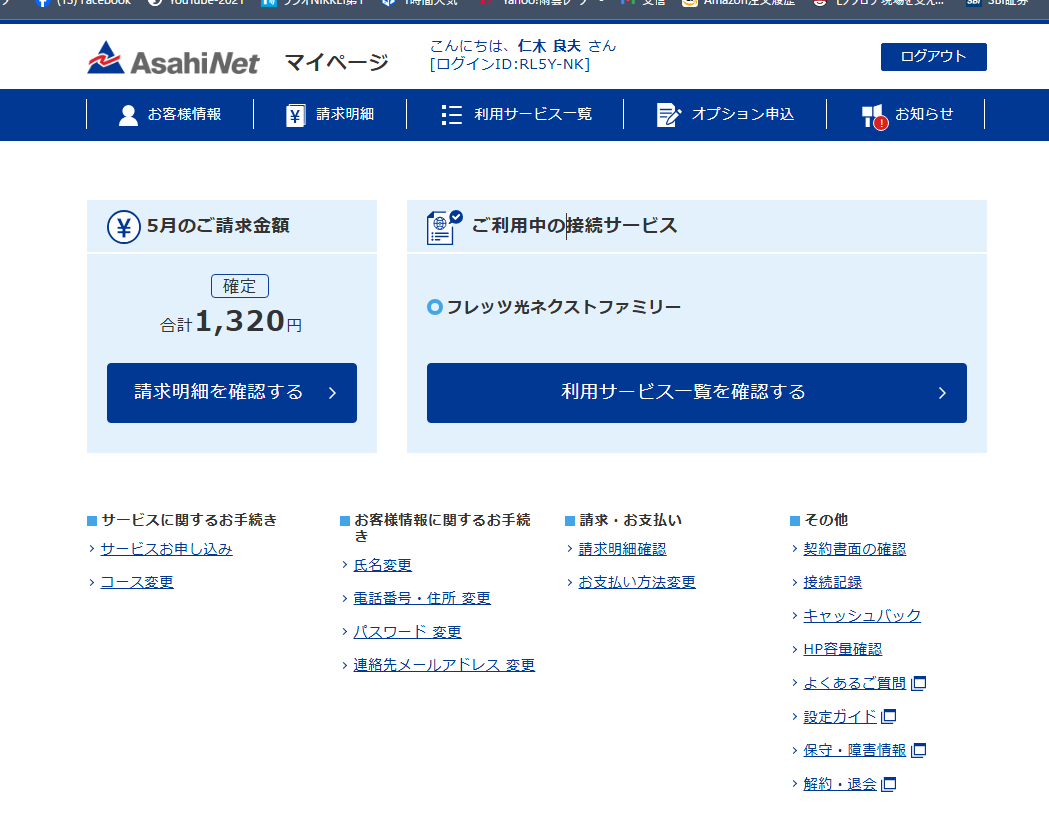
Task: Click the お客様情報に関するお手続き section heading
Action: (442, 528)
